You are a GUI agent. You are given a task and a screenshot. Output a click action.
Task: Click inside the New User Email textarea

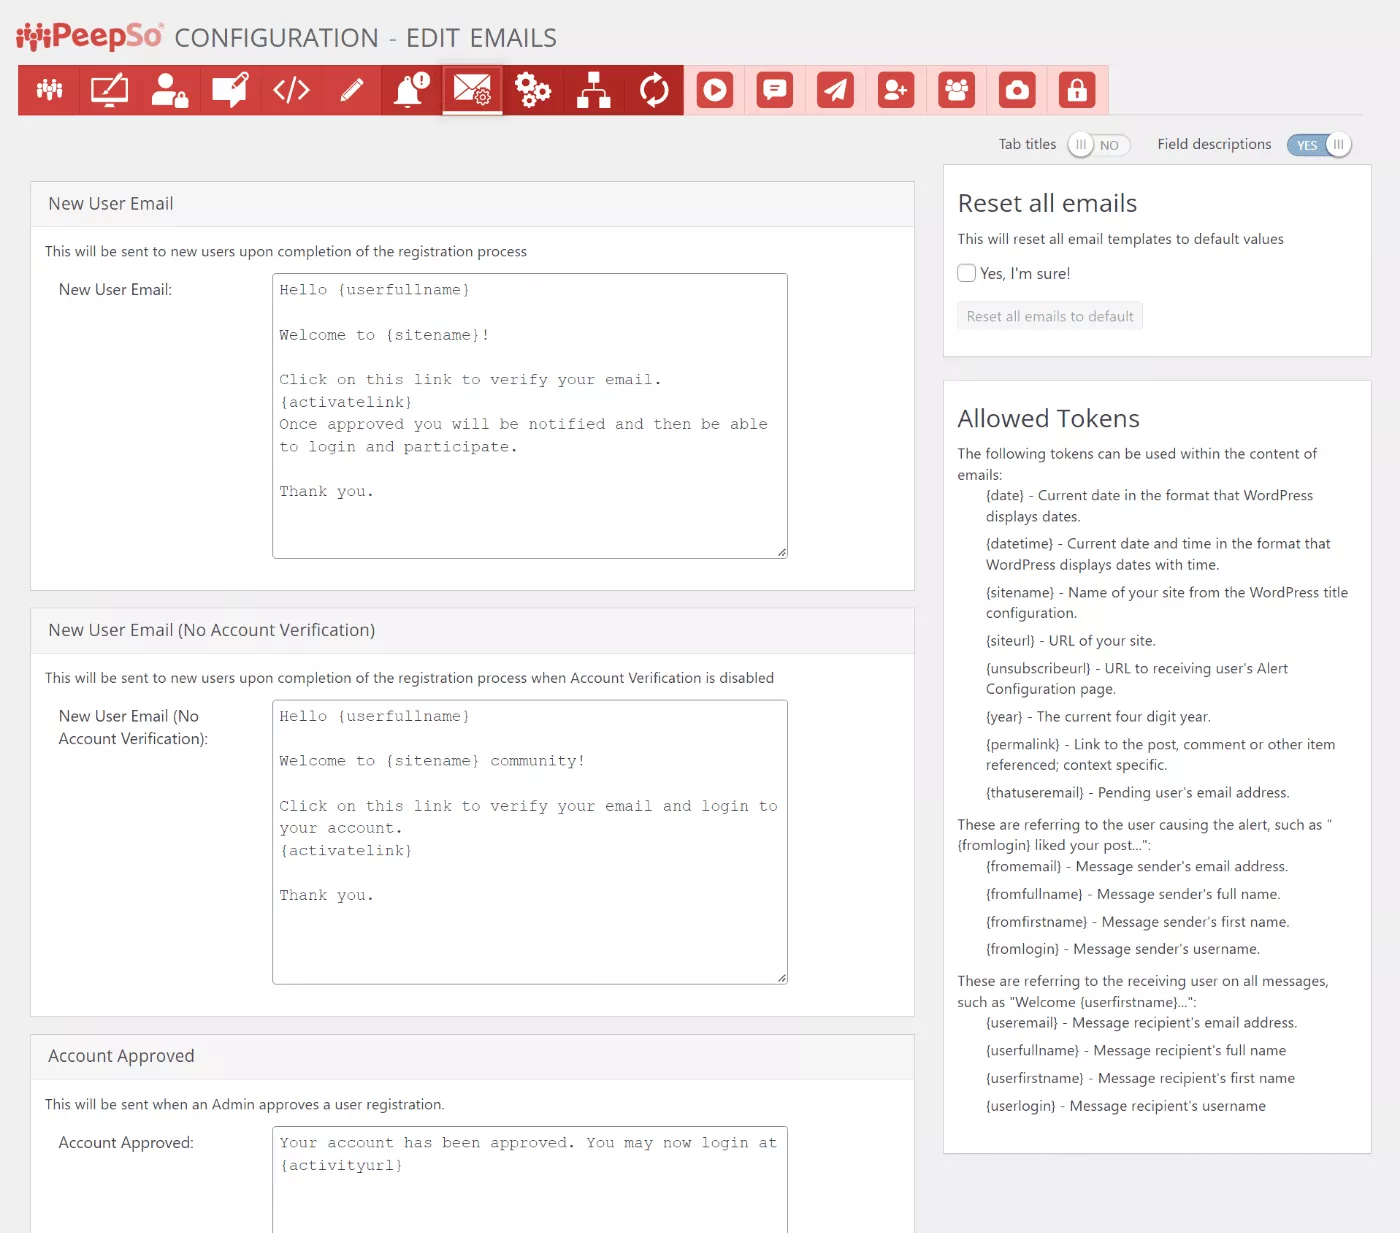530,416
